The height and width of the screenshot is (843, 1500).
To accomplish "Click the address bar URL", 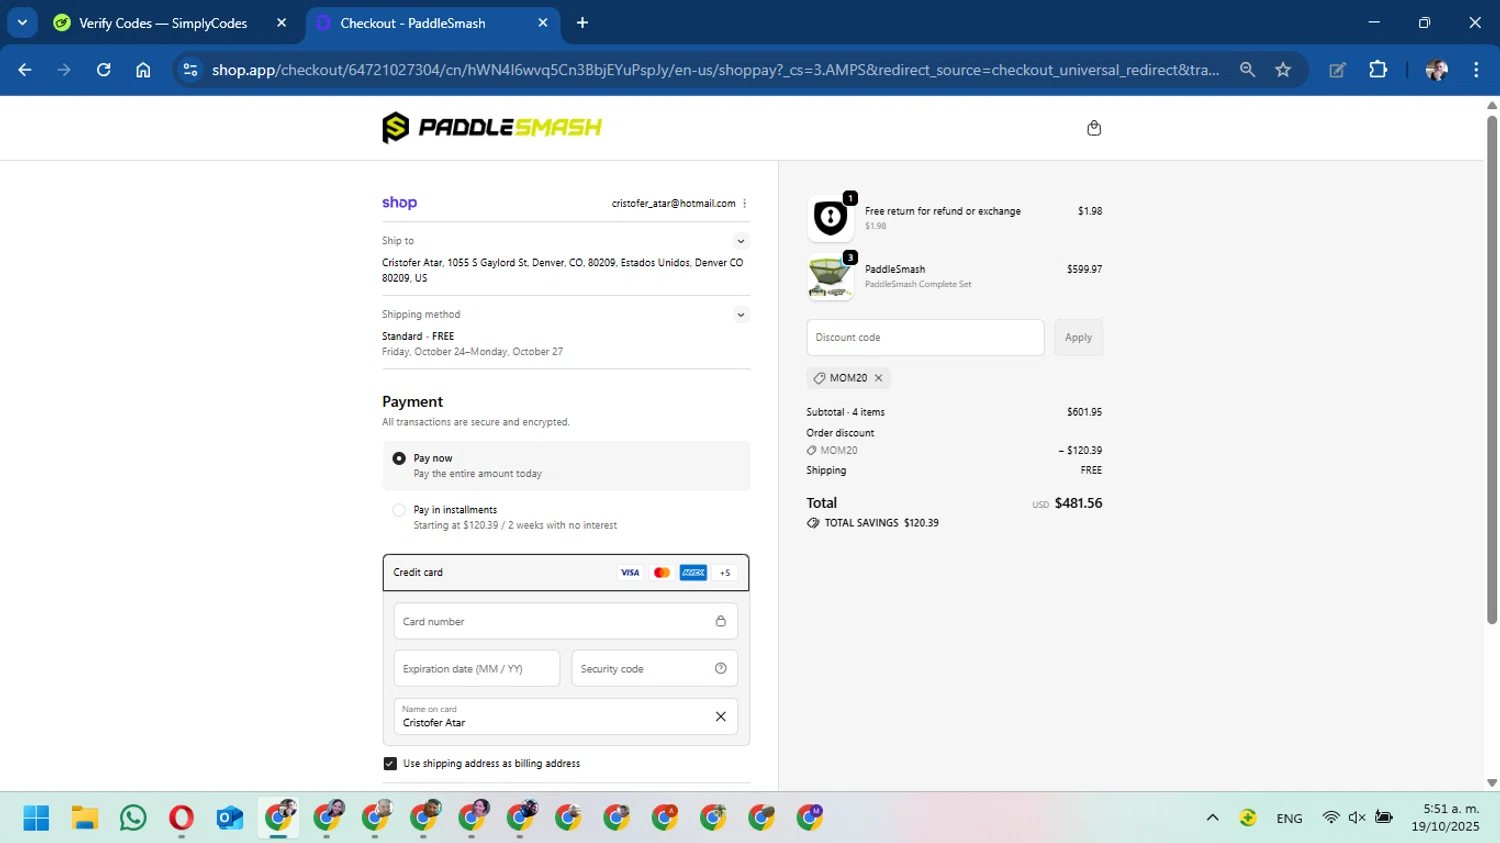I will tap(715, 70).
